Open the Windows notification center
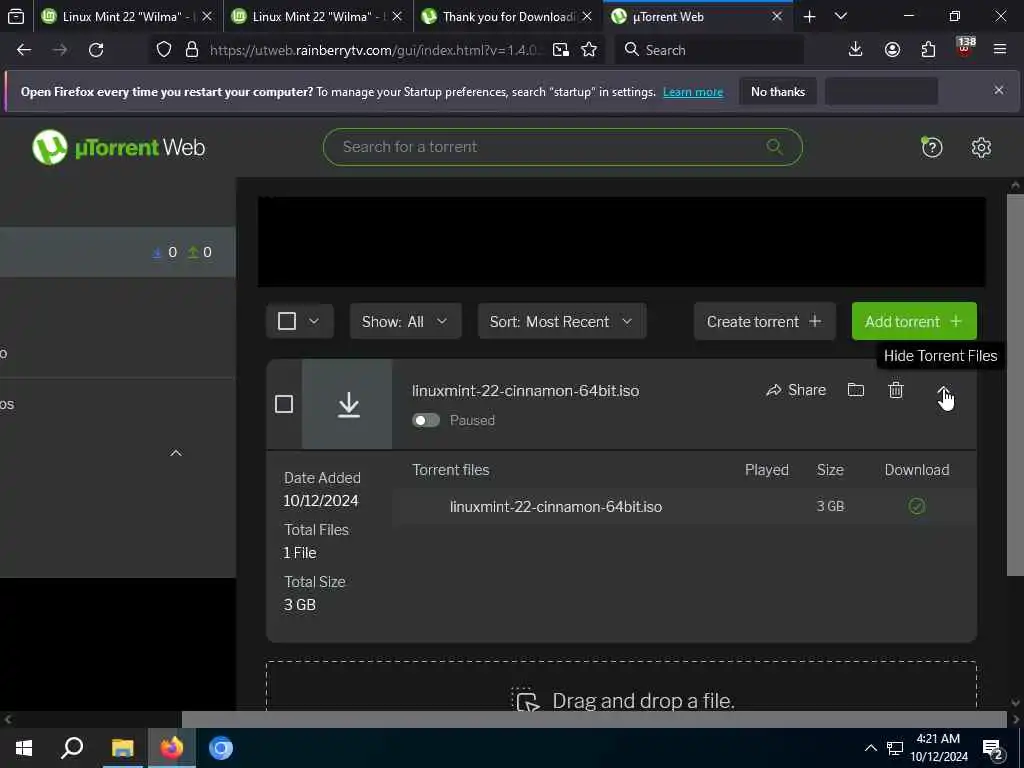Screen dimensions: 1024x768 [993, 749]
